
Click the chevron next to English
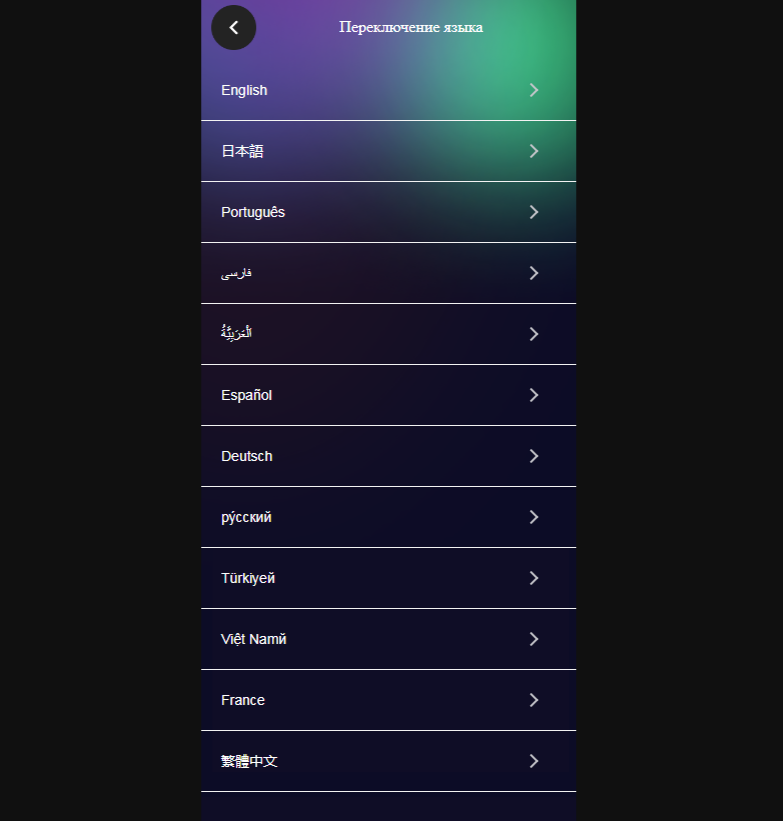[534, 90]
